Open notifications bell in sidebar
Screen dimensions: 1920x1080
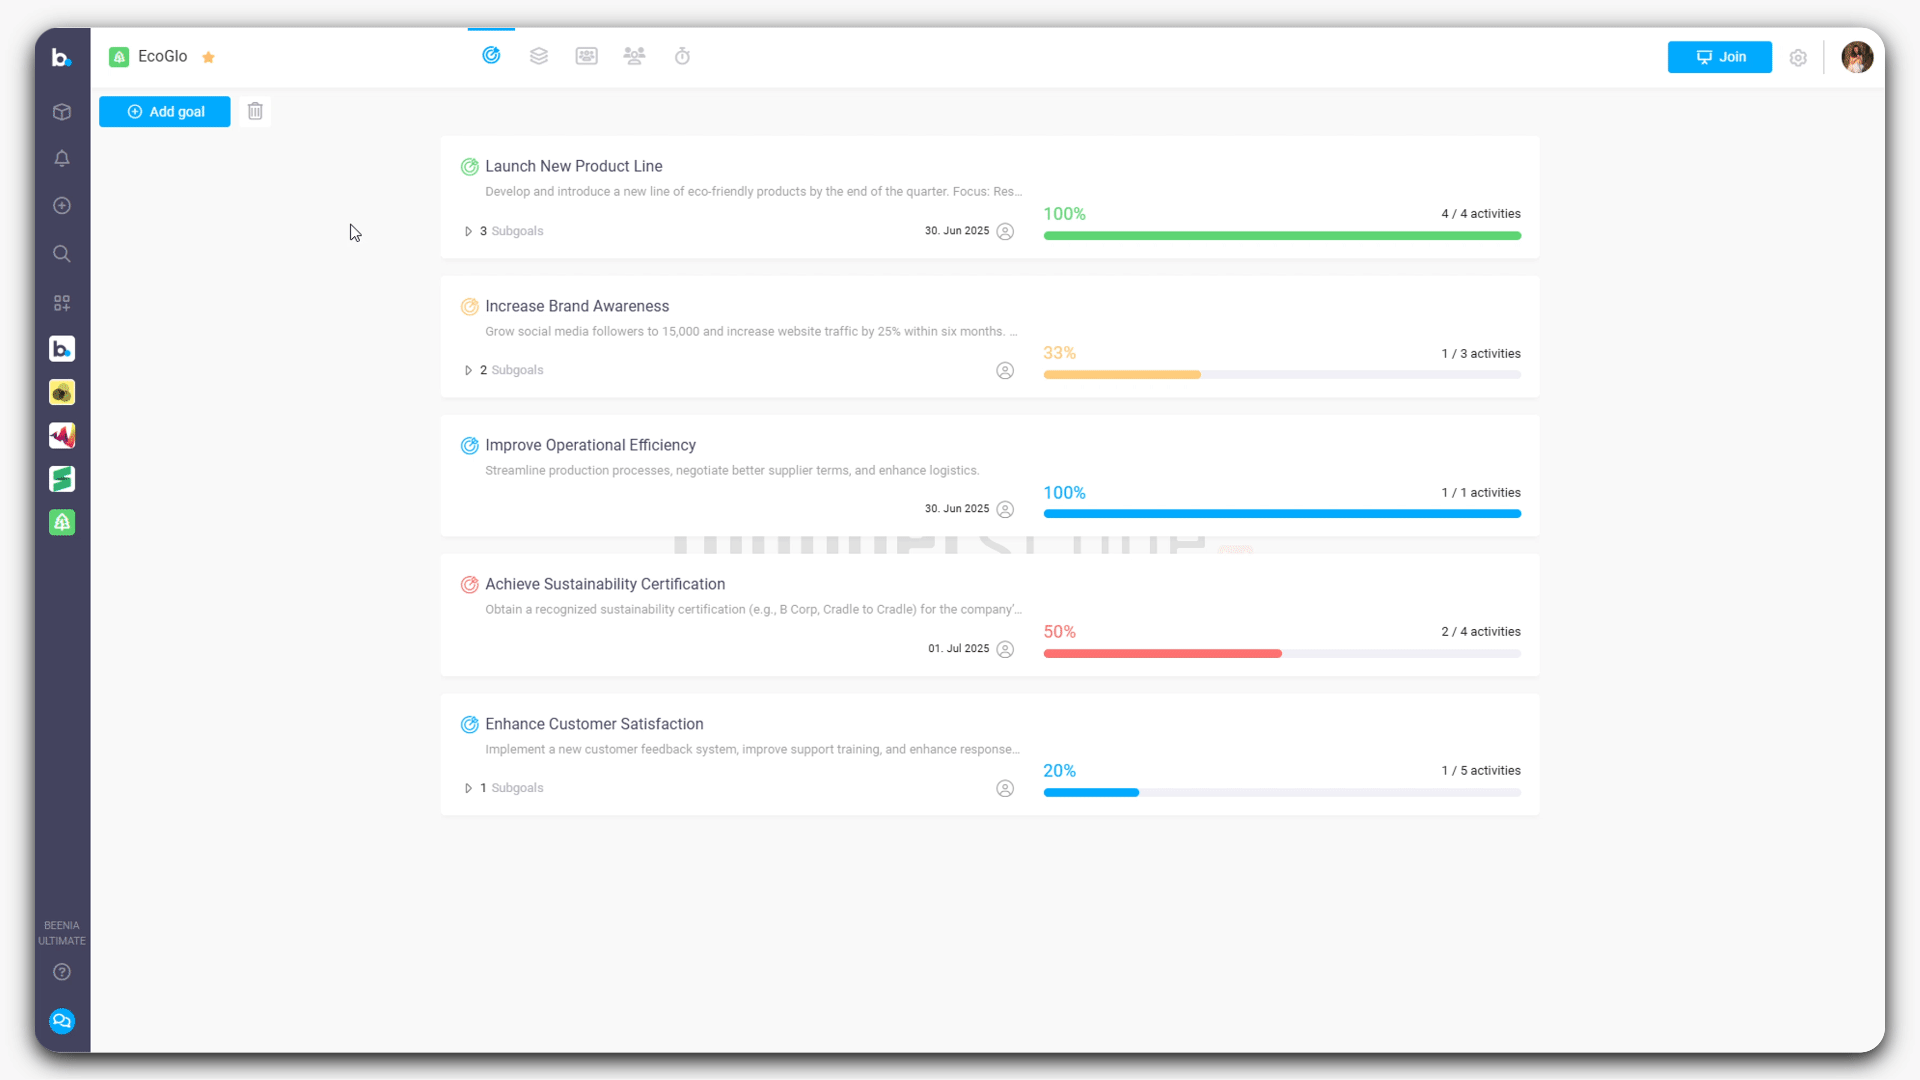[x=62, y=159]
